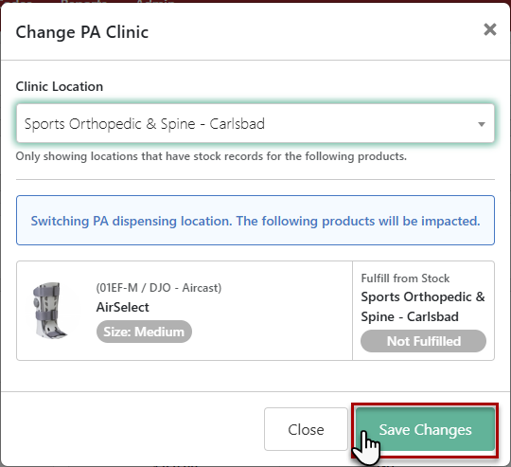Click the helper text about stock records
This screenshot has width=511, height=467.
click(x=211, y=156)
